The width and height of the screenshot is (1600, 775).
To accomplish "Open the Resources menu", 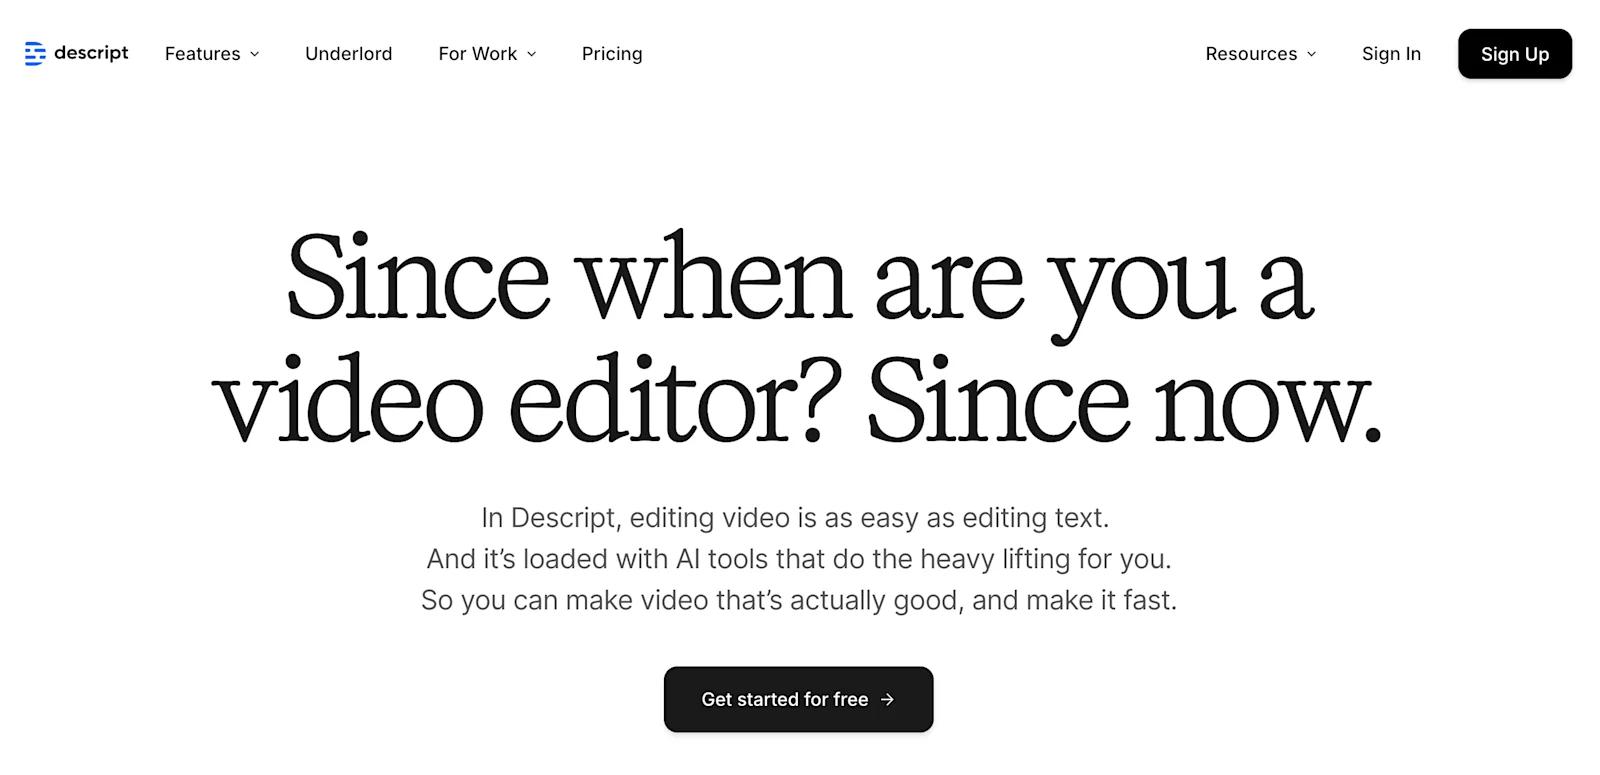I will [x=1250, y=54].
